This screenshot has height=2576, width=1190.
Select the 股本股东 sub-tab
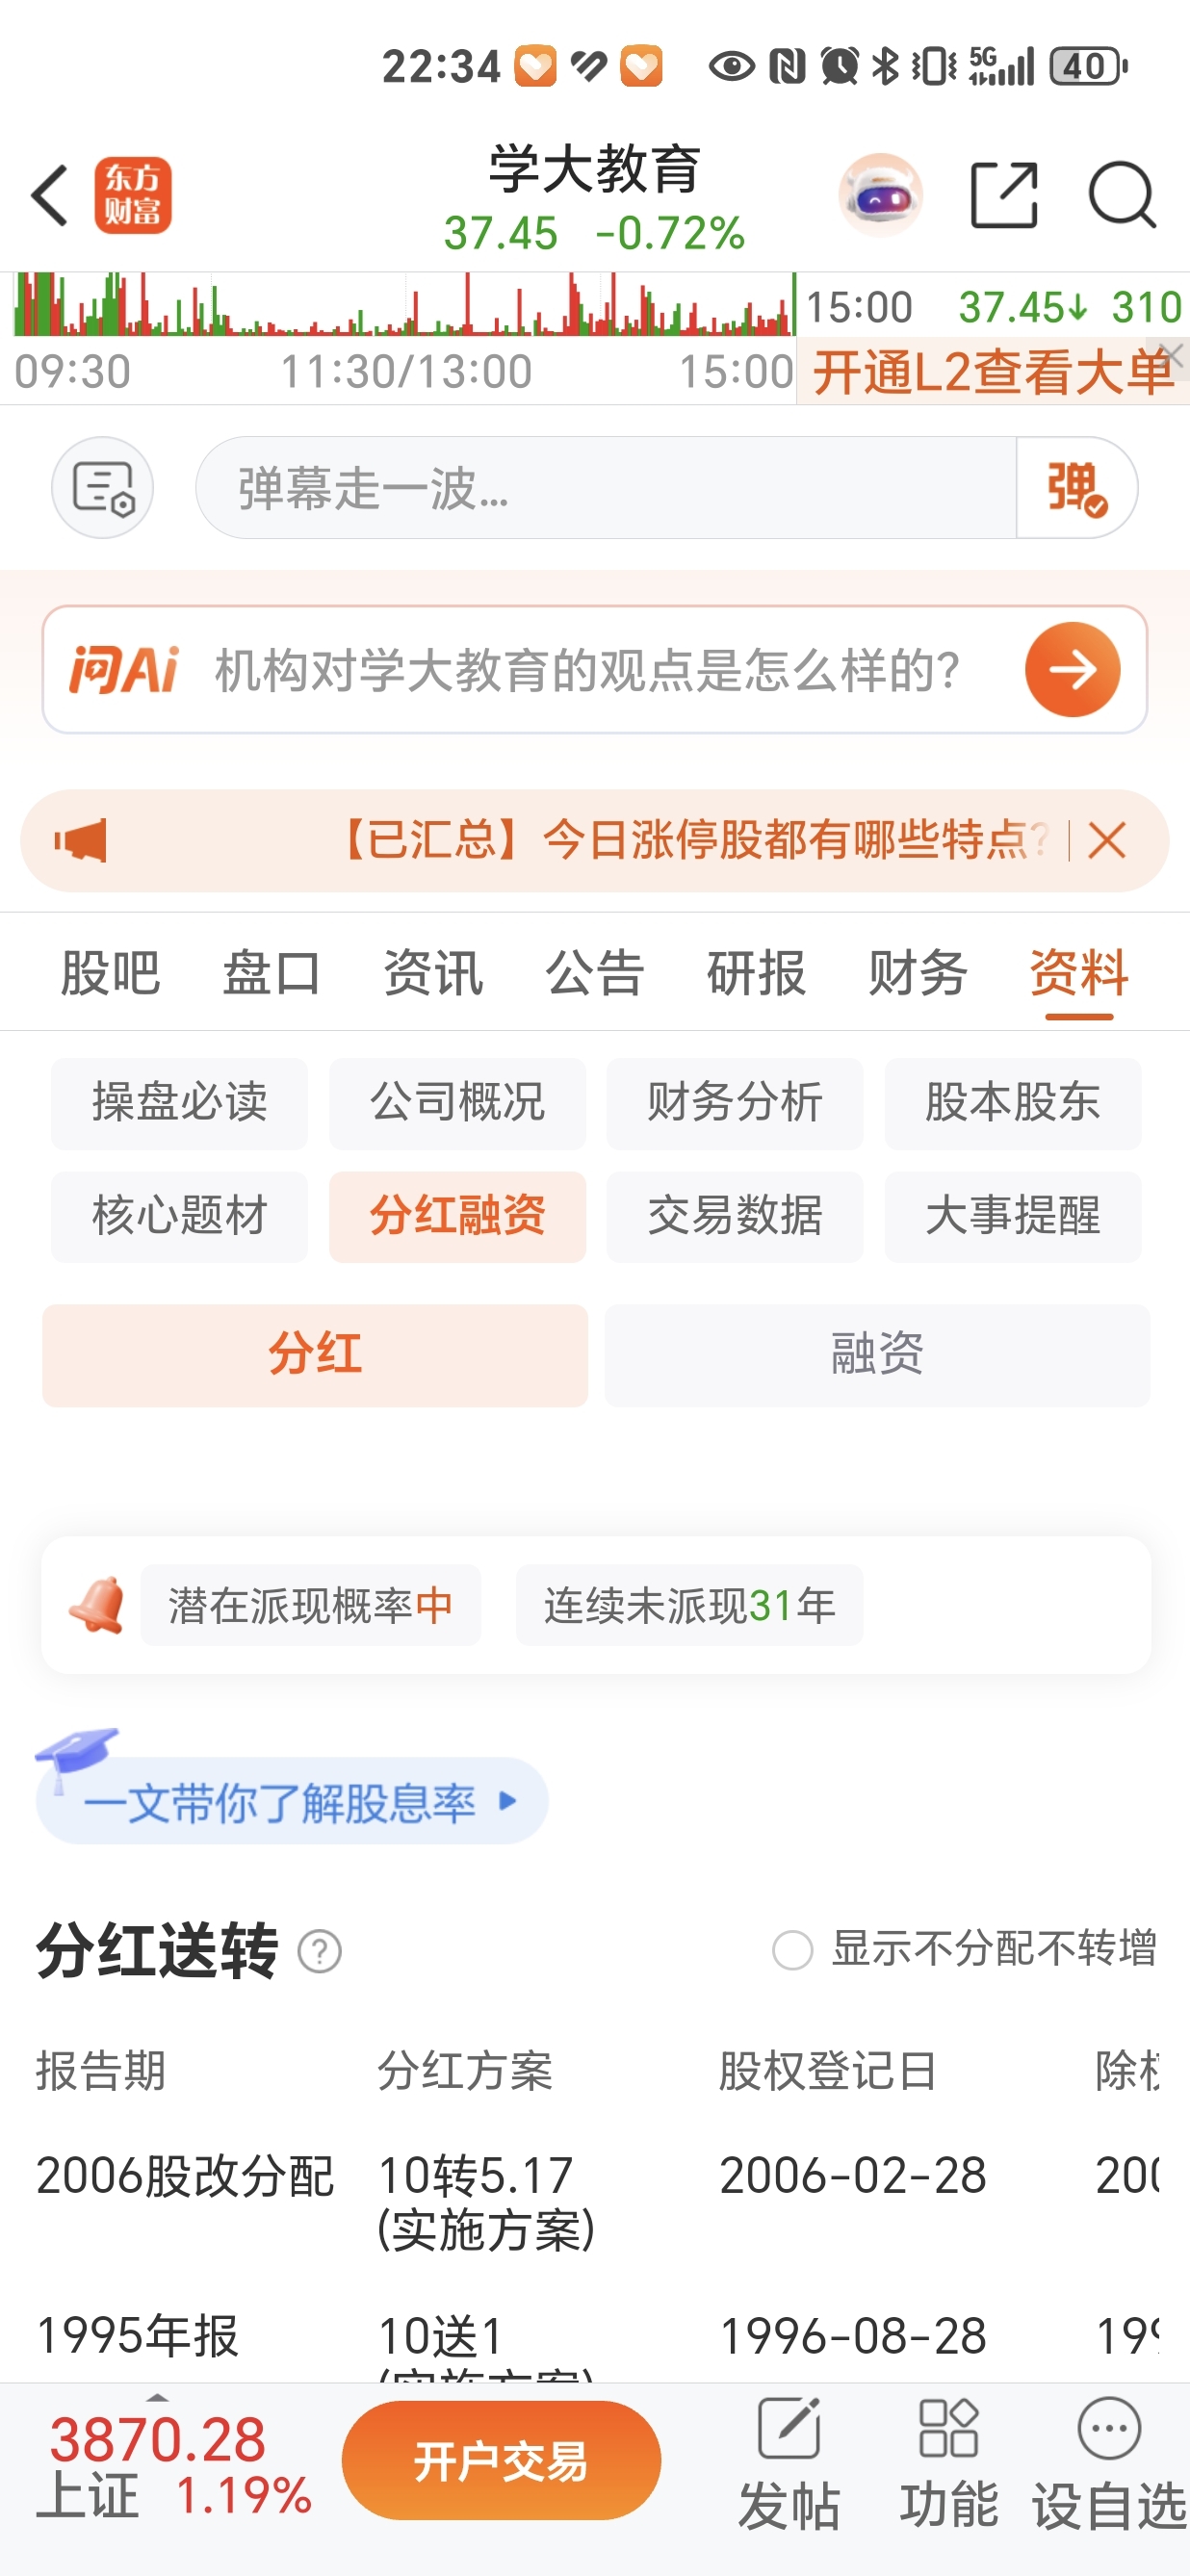tap(1012, 1103)
